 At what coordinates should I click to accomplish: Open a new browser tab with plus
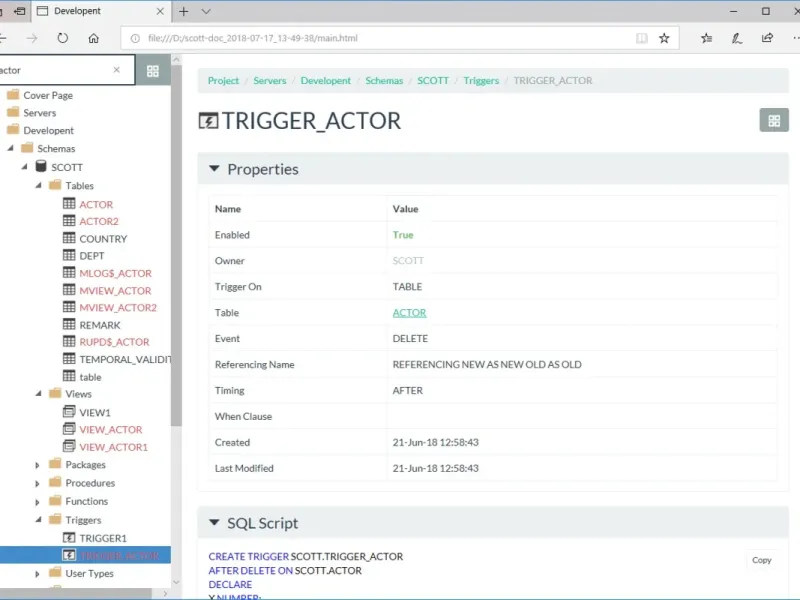(184, 11)
